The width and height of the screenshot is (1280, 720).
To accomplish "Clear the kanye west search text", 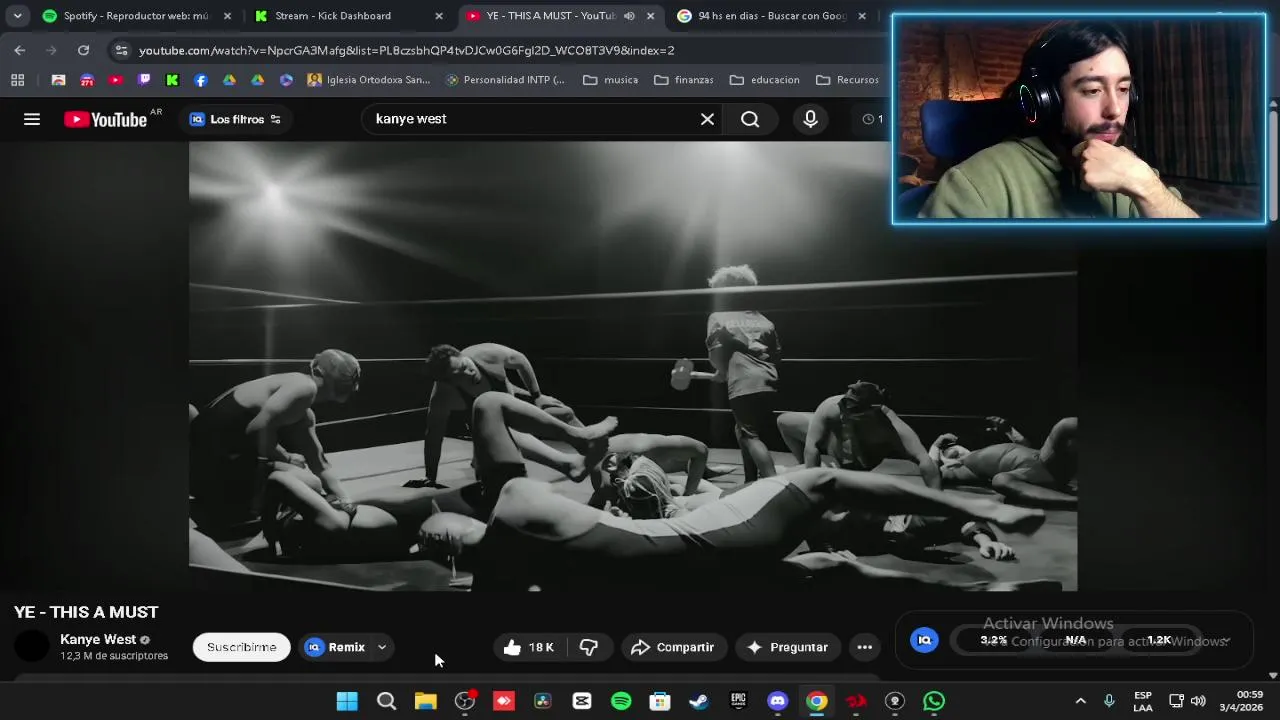I will tap(707, 119).
